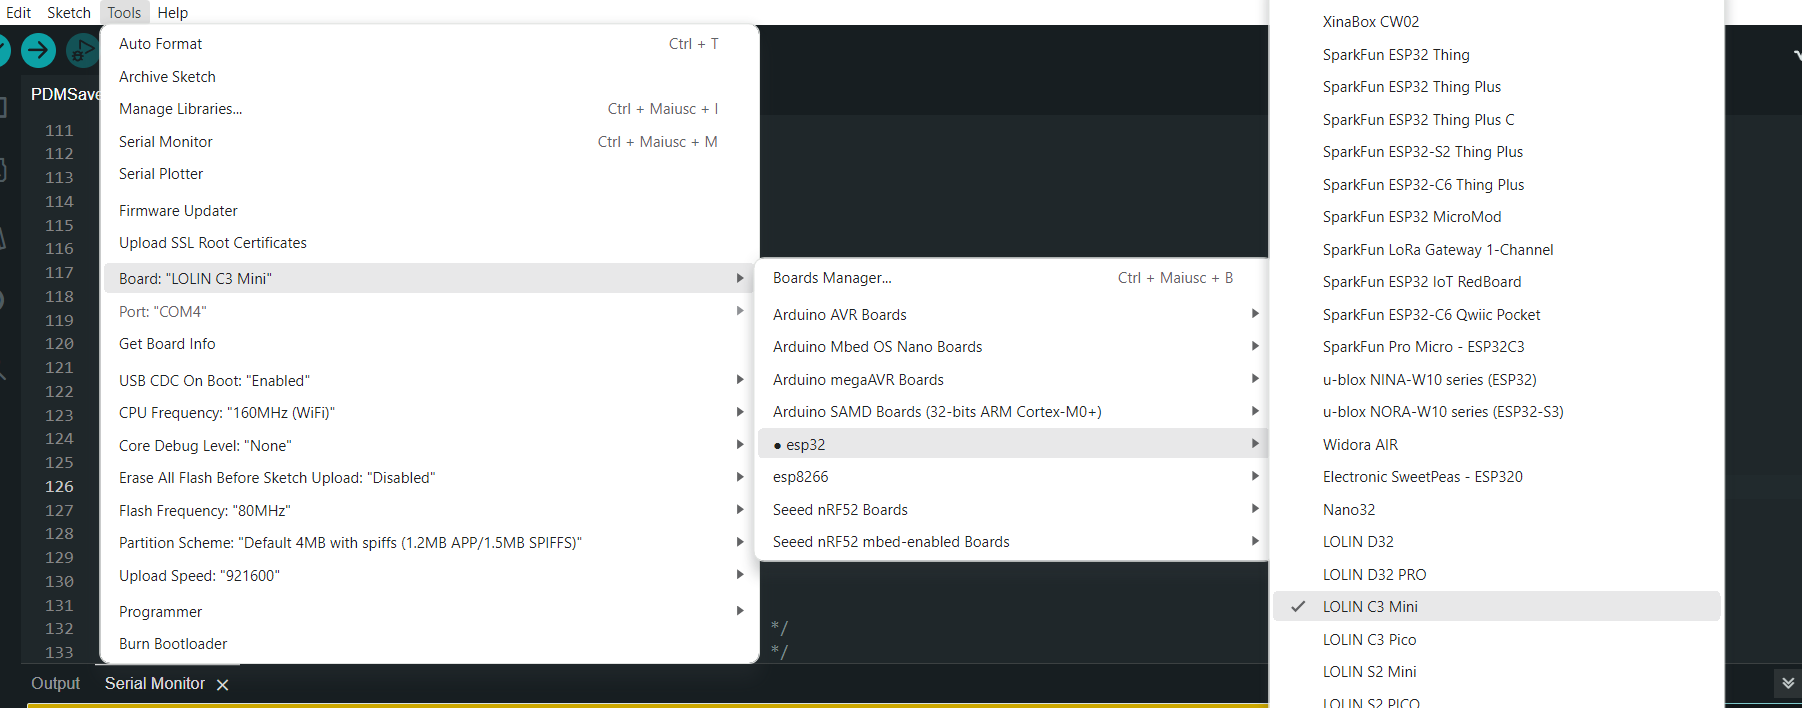The width and height of the screenshot is (1802, 708).
Task: Select the SparkFun ESP32 Thing Plus board
Action: click(x=1411, y=87)
